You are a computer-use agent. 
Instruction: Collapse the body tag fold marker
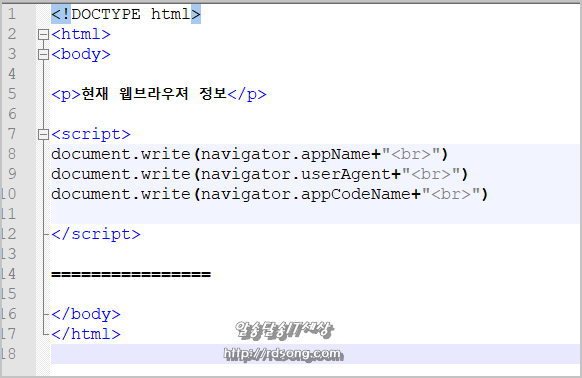(x=43, y=55)
